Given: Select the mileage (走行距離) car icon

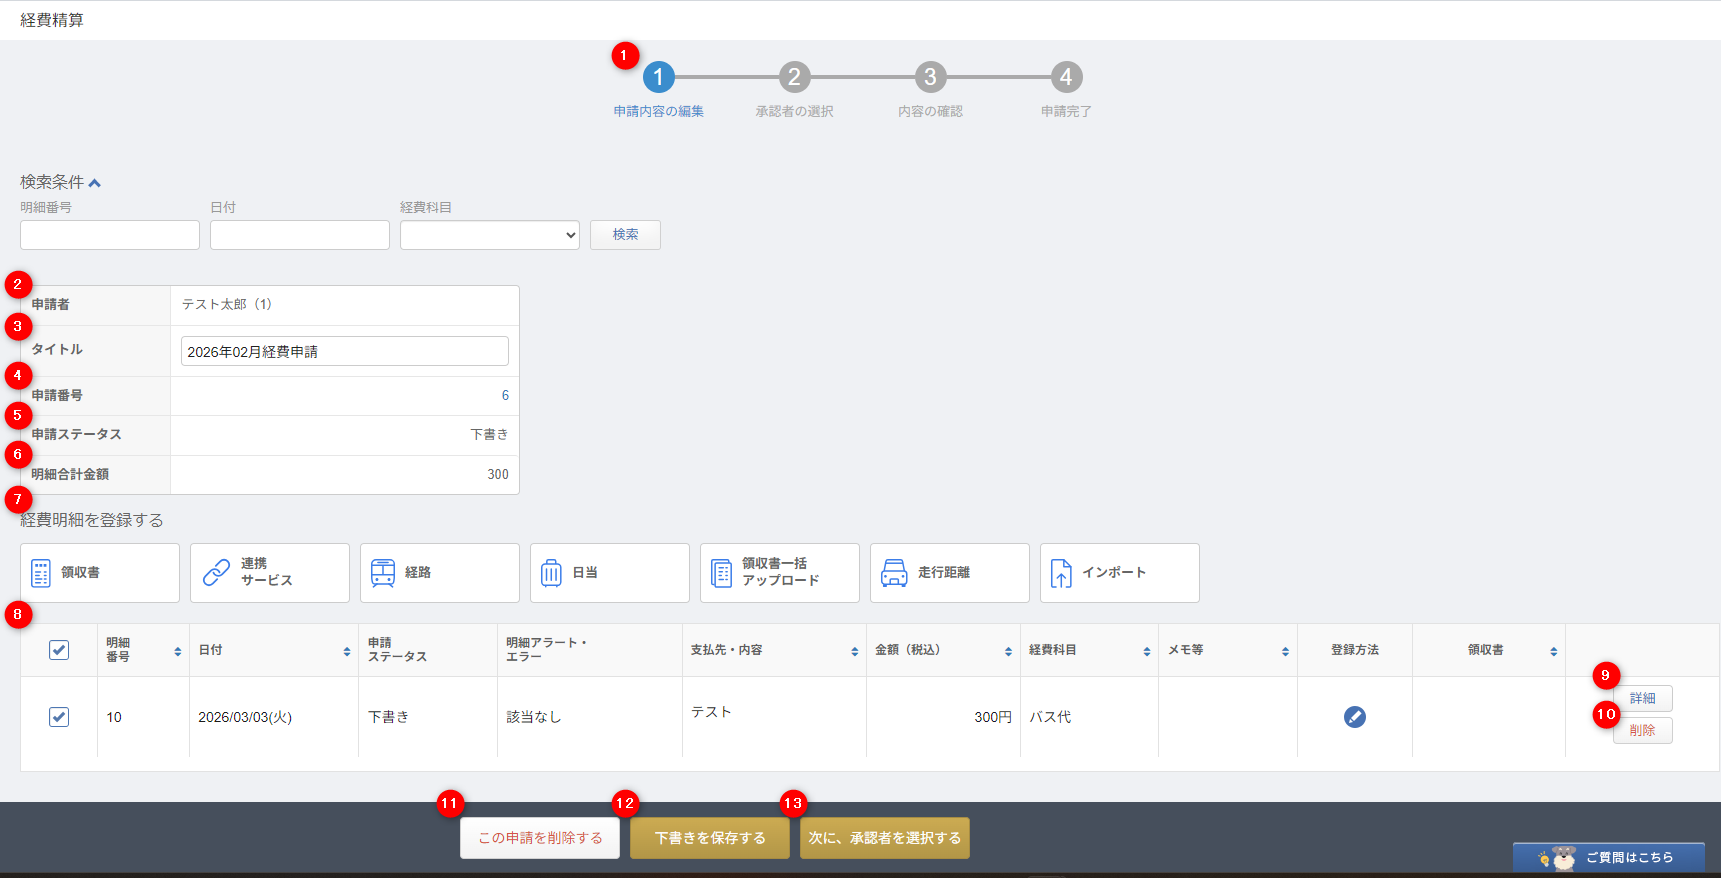Looking at the screenshot, I should pos(894,573).
